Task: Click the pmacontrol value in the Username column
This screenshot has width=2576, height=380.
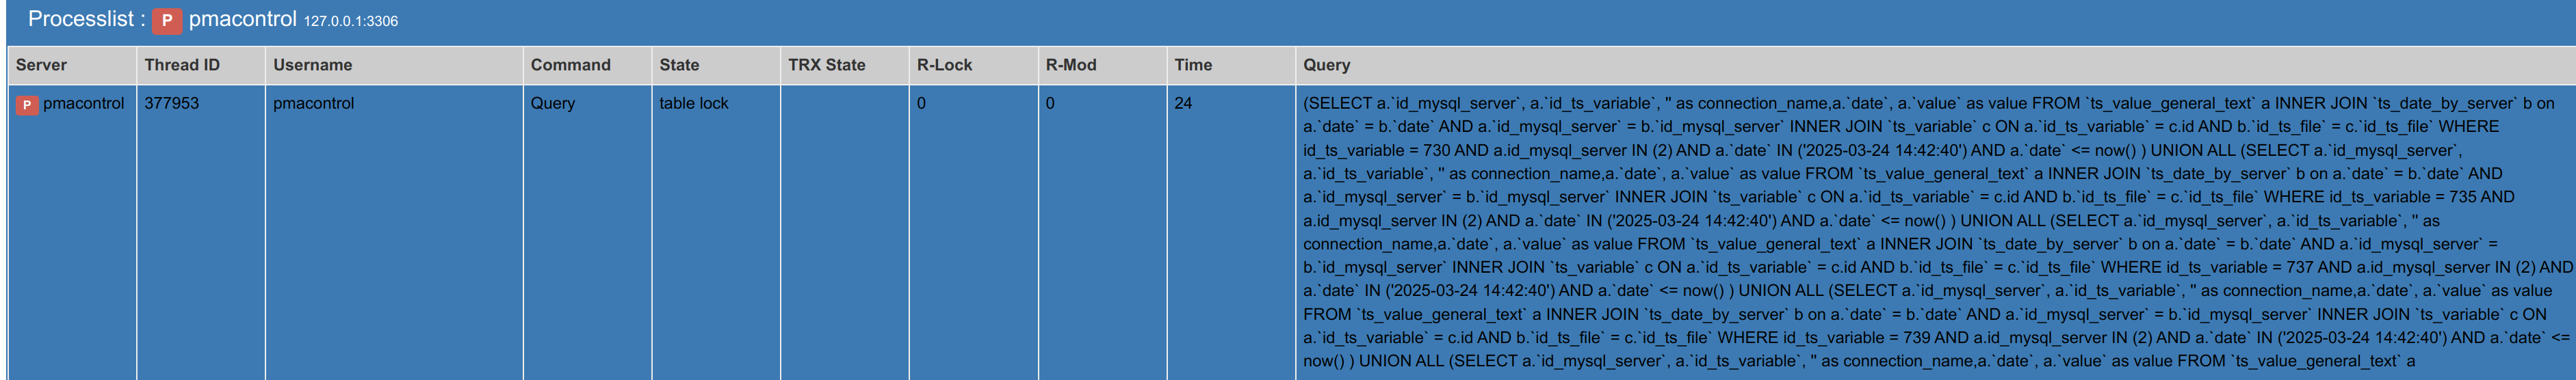Action: pyautogui.click(x=313, y=103)
